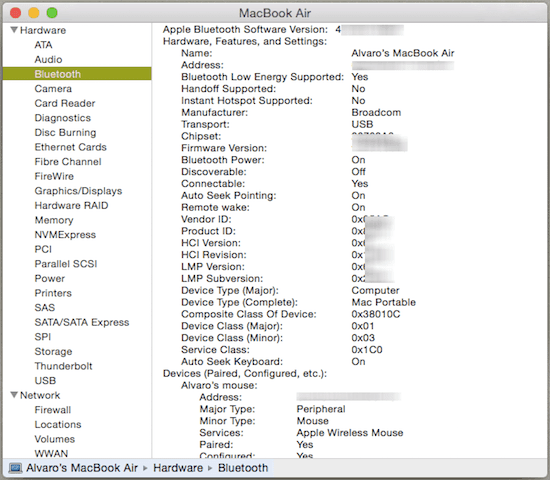This screenshot has width=550, height=480.
Task: Click the Transport value USB
Action: tap(362, 124)
